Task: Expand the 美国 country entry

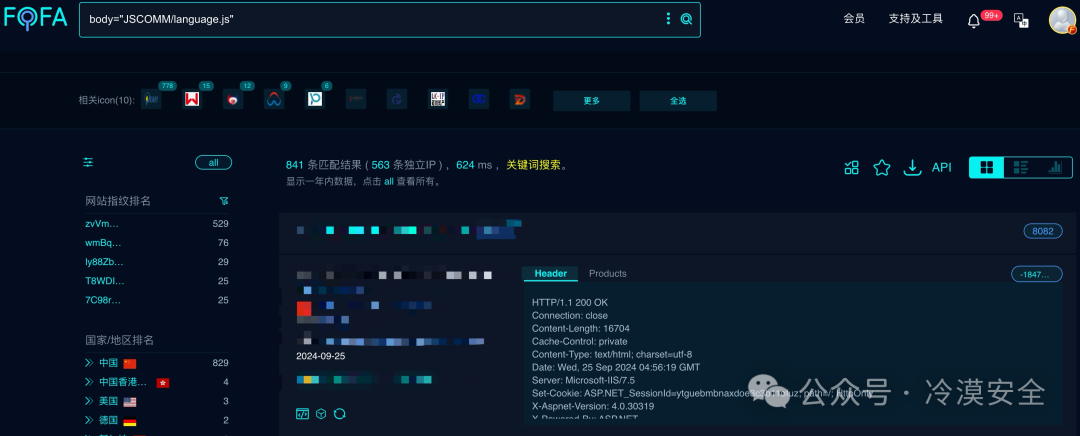Action: [90, 401]
